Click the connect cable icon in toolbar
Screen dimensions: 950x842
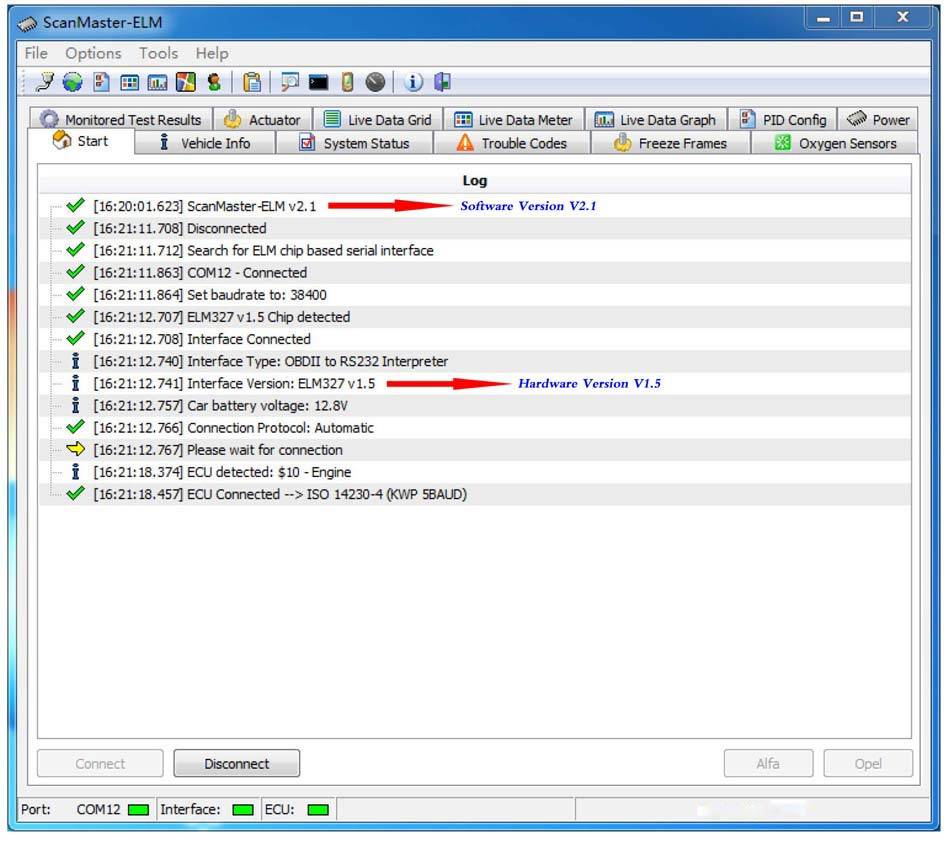(x=46, y=82)
